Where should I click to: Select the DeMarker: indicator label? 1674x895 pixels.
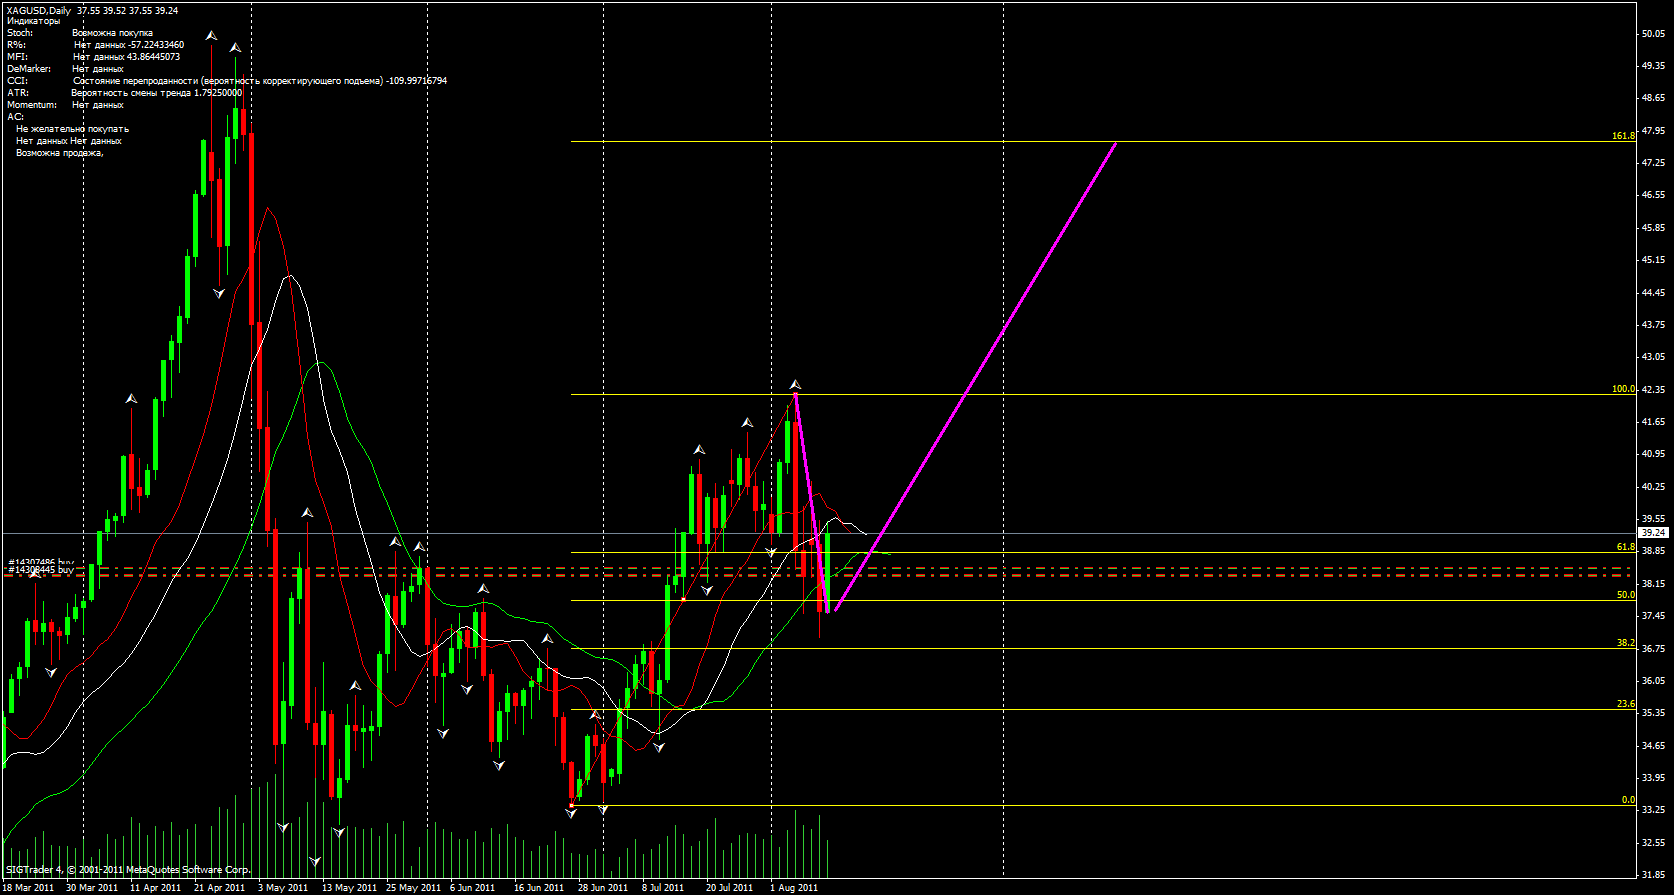(x=29, y=69)
